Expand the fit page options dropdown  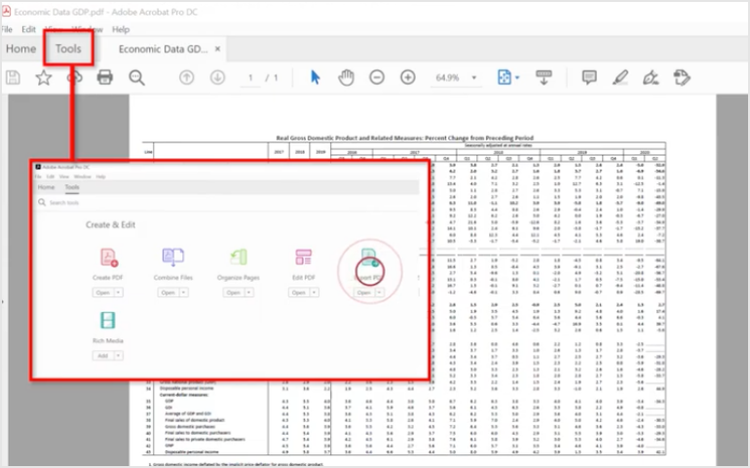pos(516,78)
